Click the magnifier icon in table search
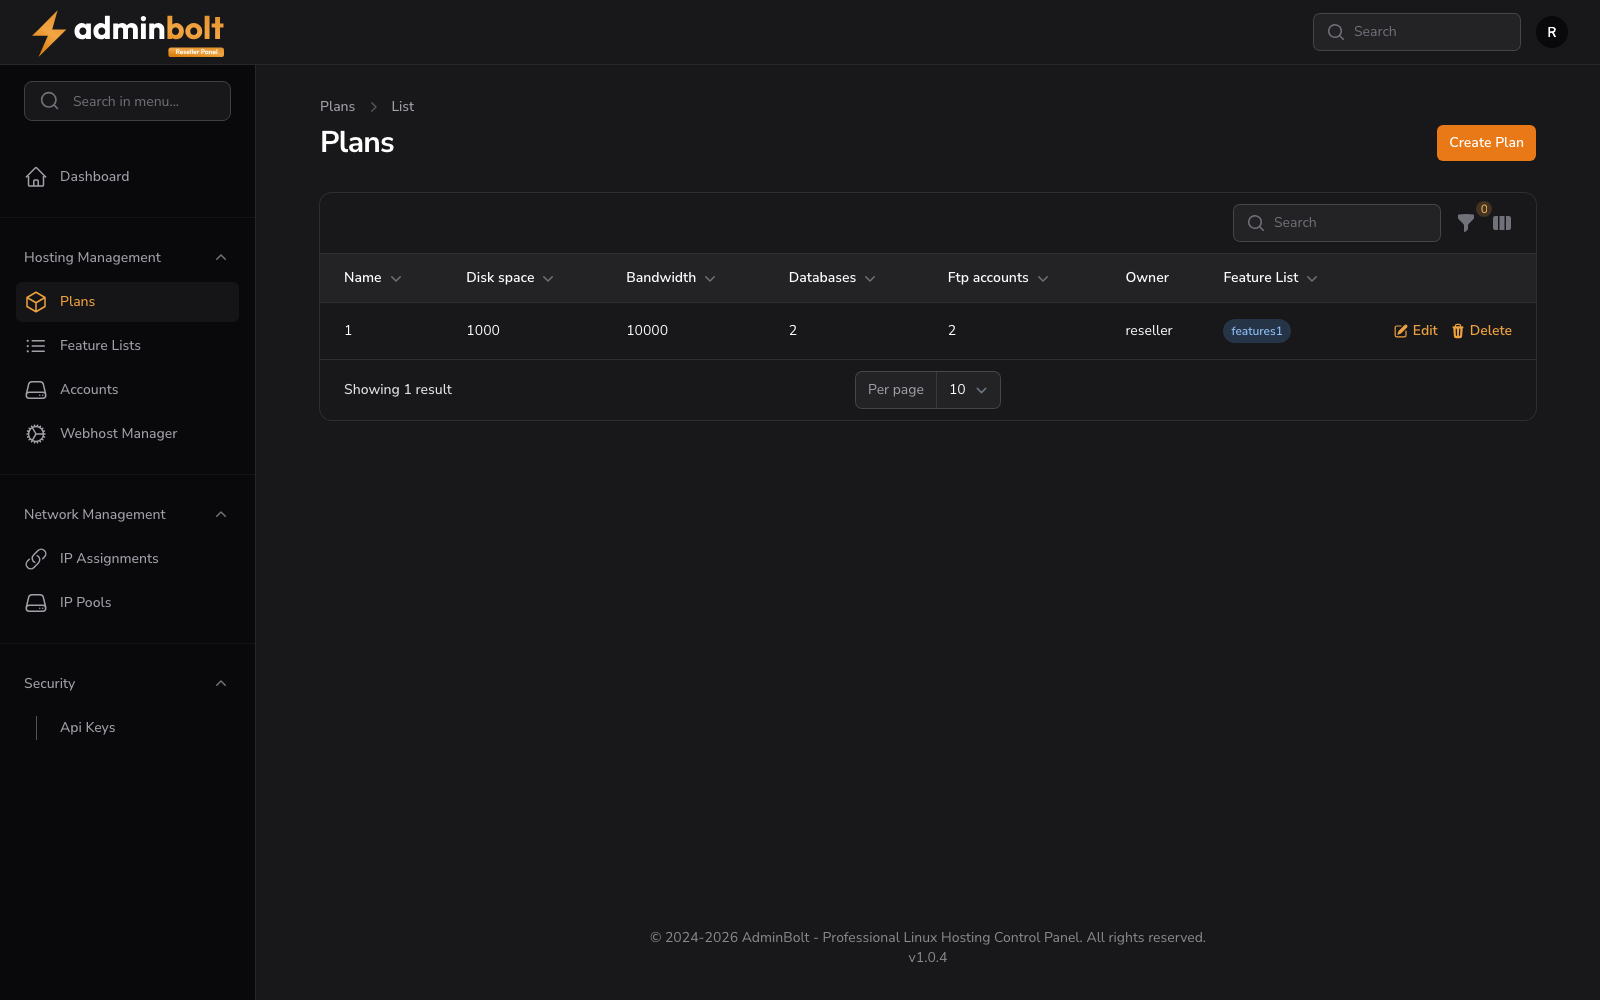 tap(1256, 223)
